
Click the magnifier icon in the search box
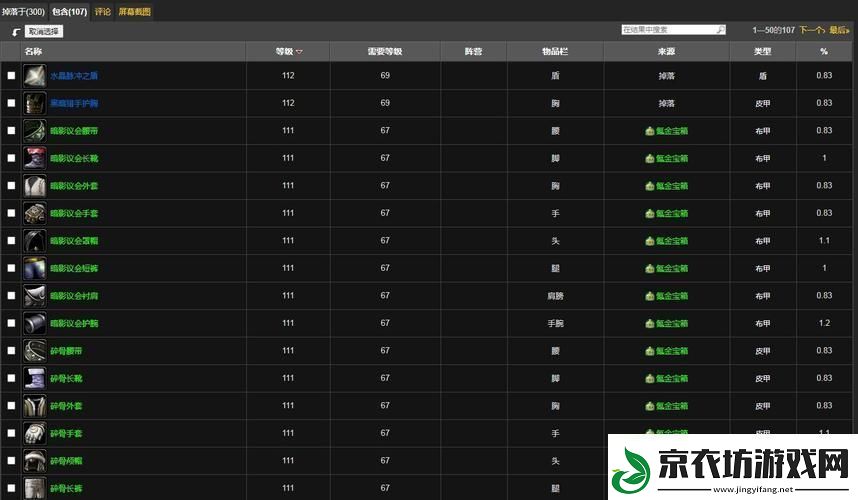(x=721, y=30)
